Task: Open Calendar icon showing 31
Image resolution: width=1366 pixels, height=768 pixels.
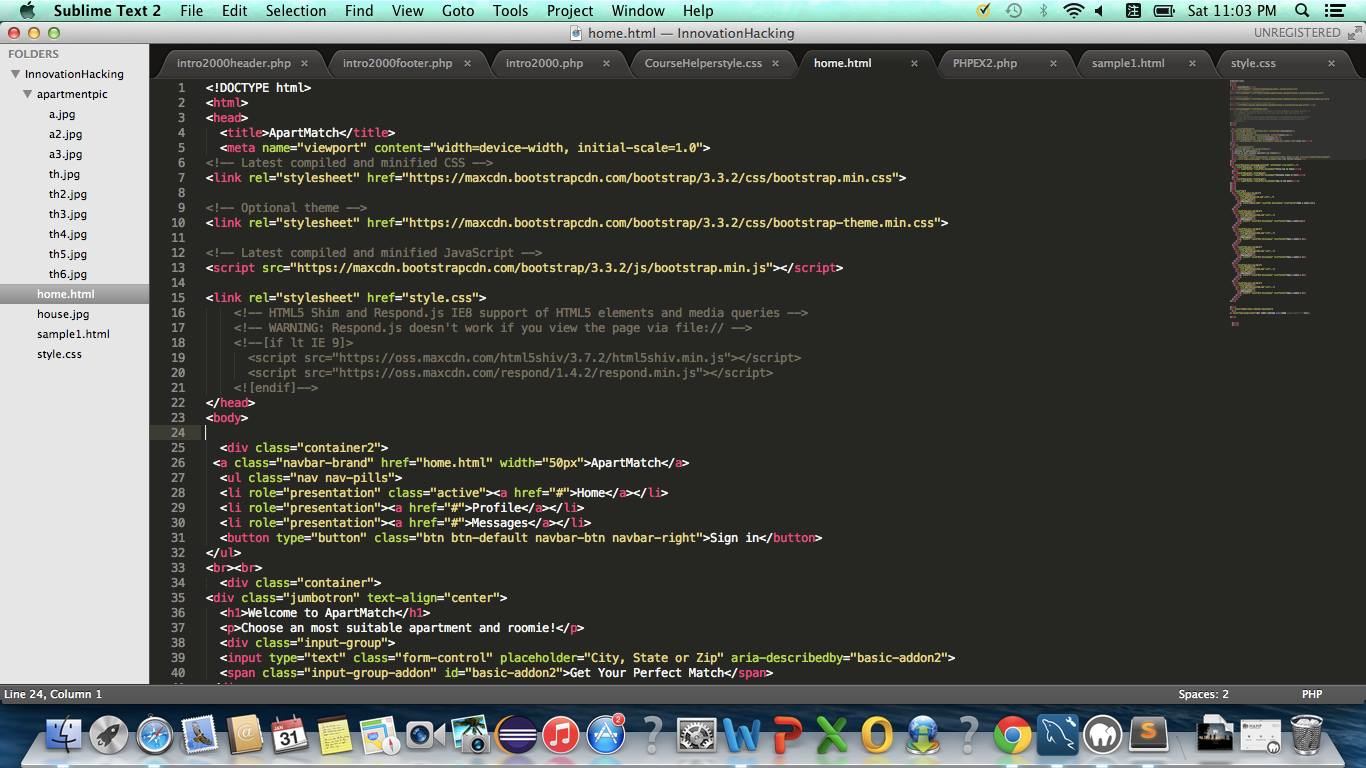Action: tap(289, 736)
